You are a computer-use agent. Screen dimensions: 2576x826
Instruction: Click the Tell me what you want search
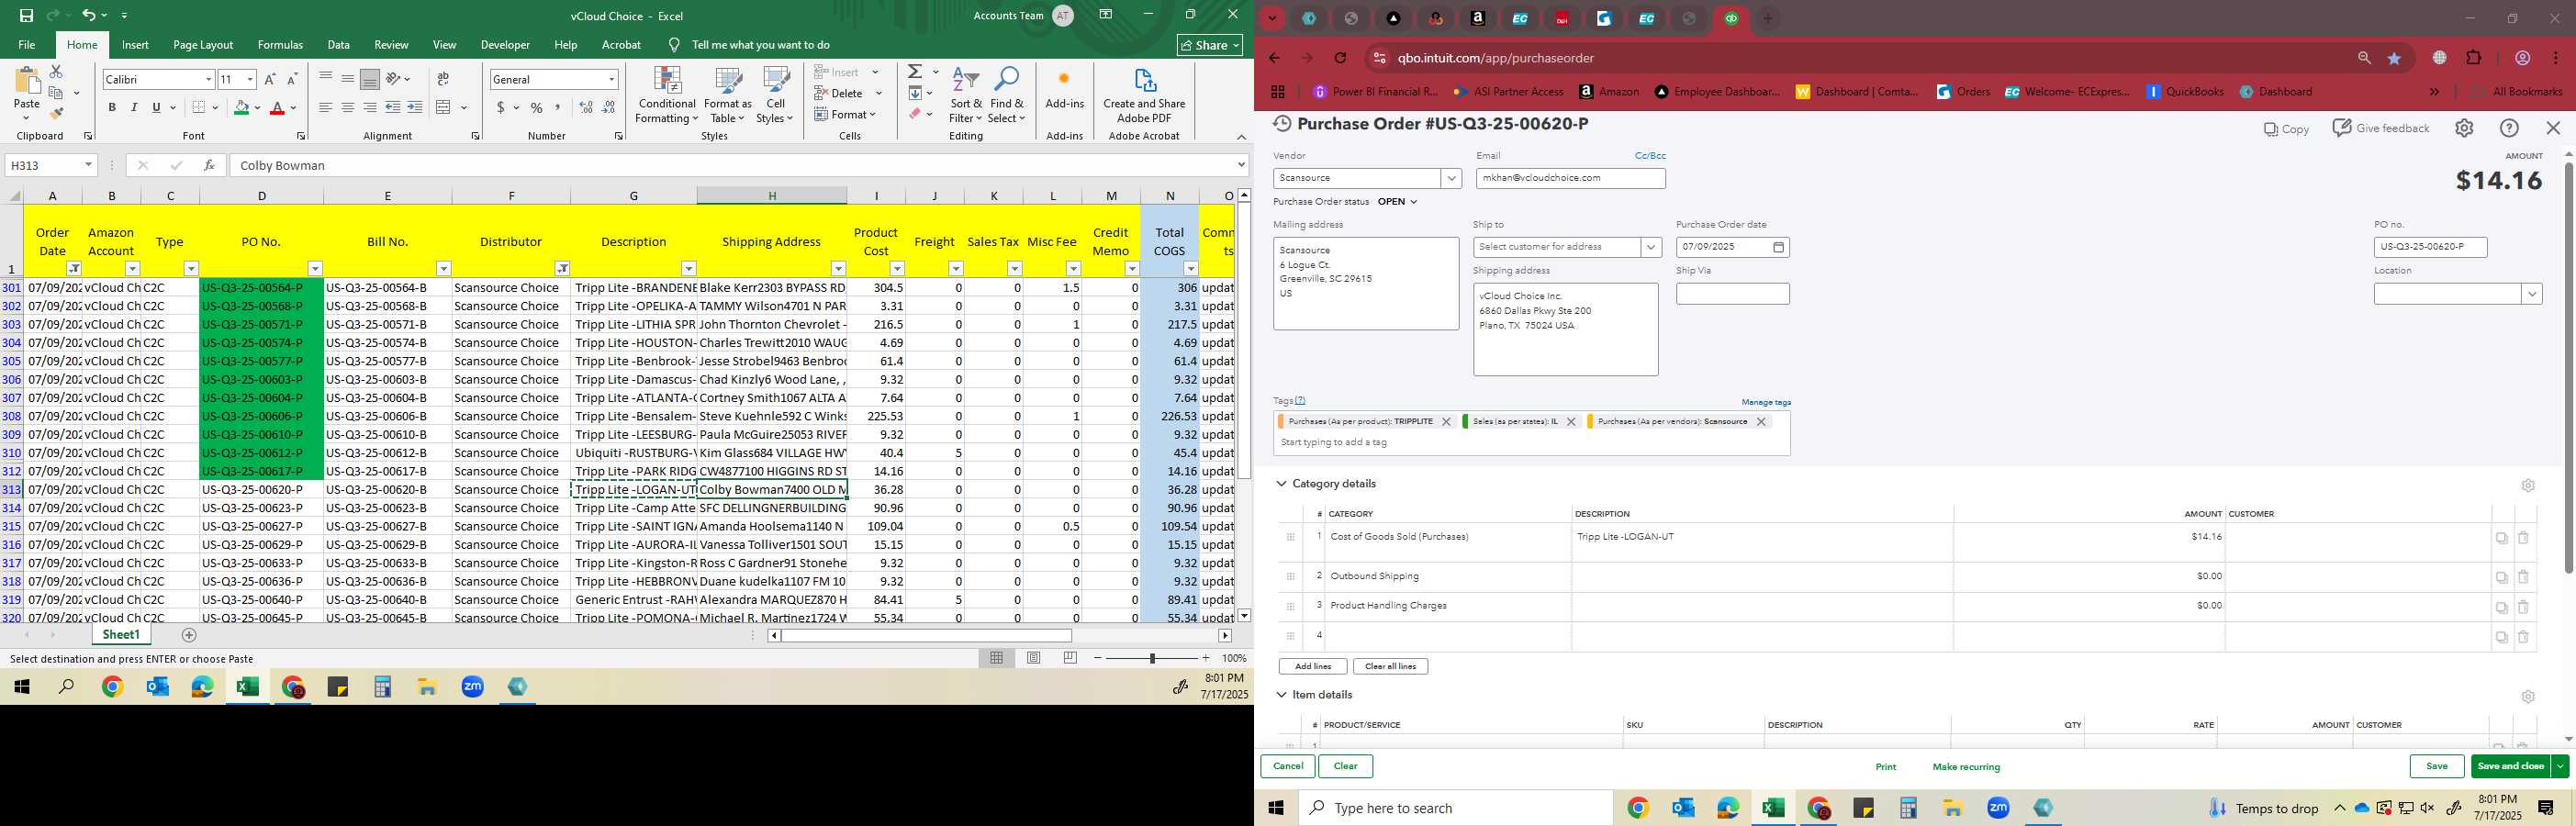[760, 45]
